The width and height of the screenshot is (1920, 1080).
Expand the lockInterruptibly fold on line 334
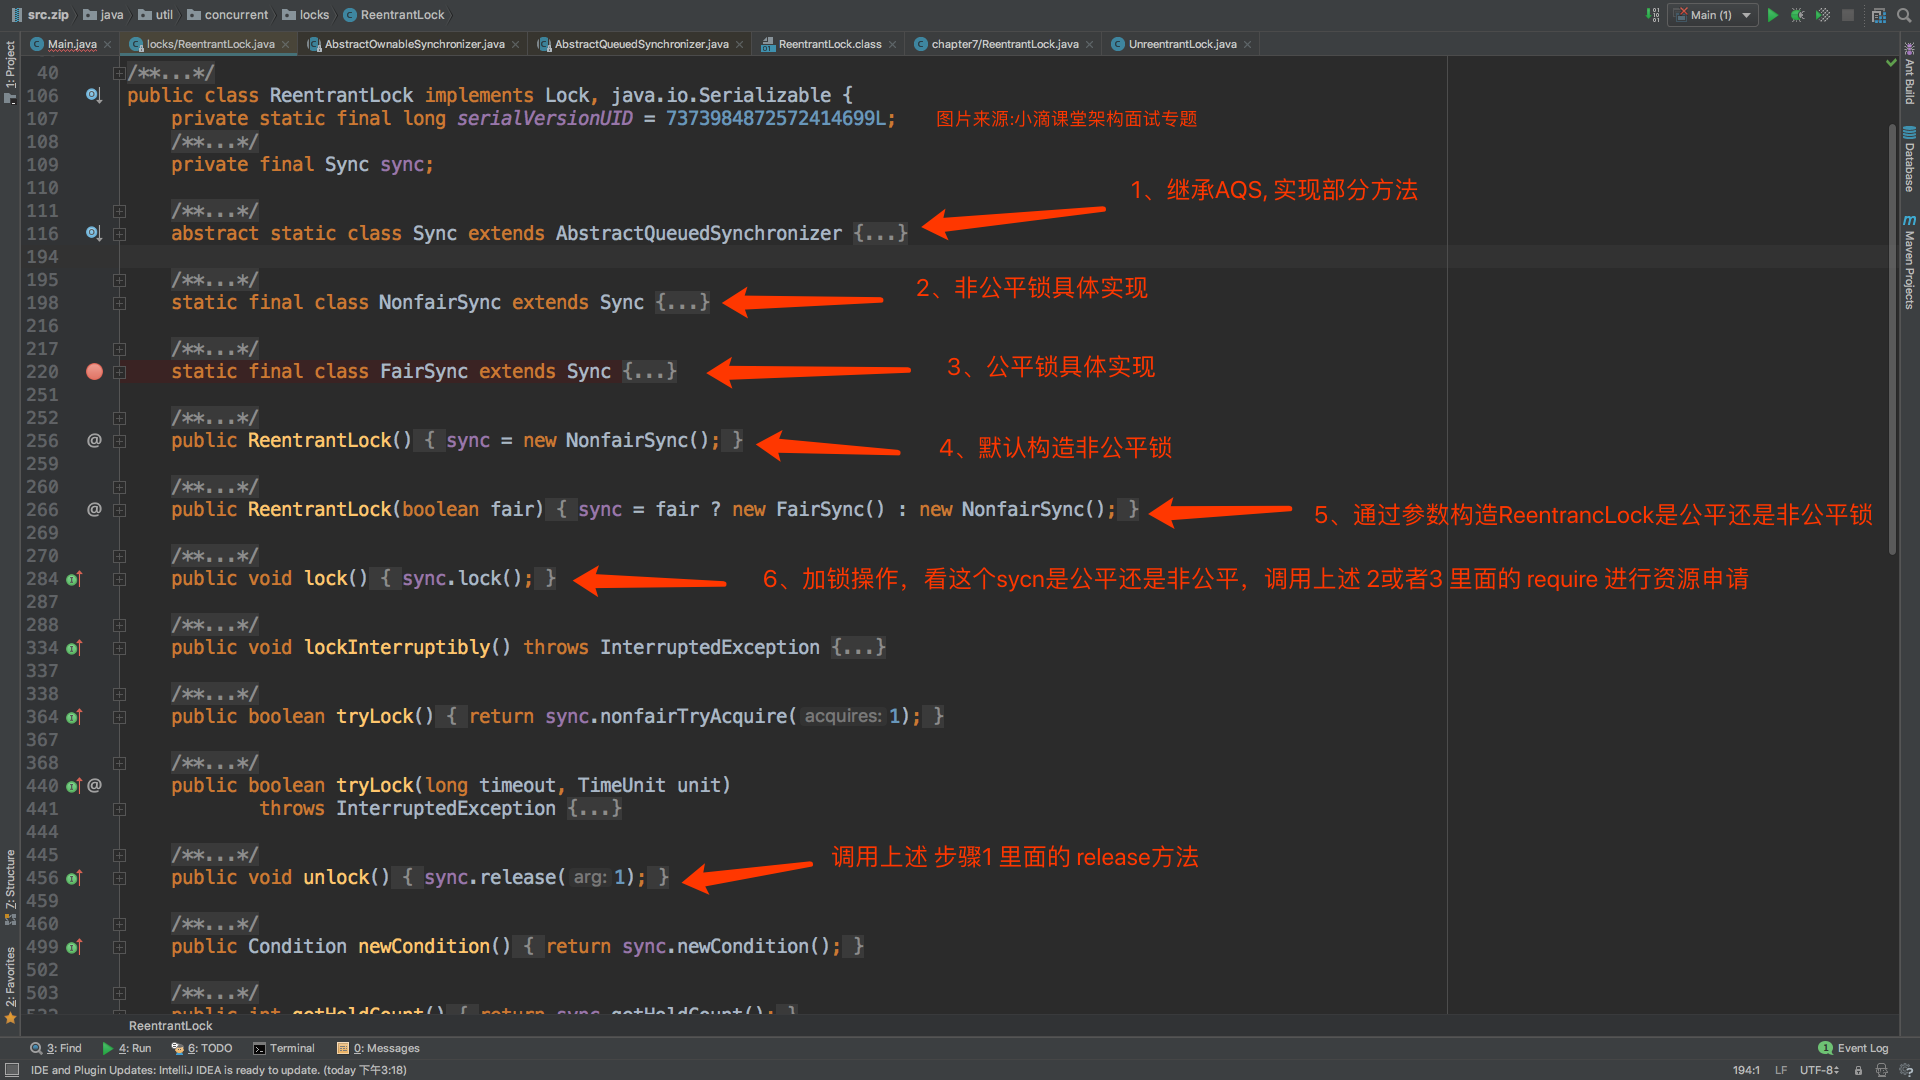pos(119,648)
